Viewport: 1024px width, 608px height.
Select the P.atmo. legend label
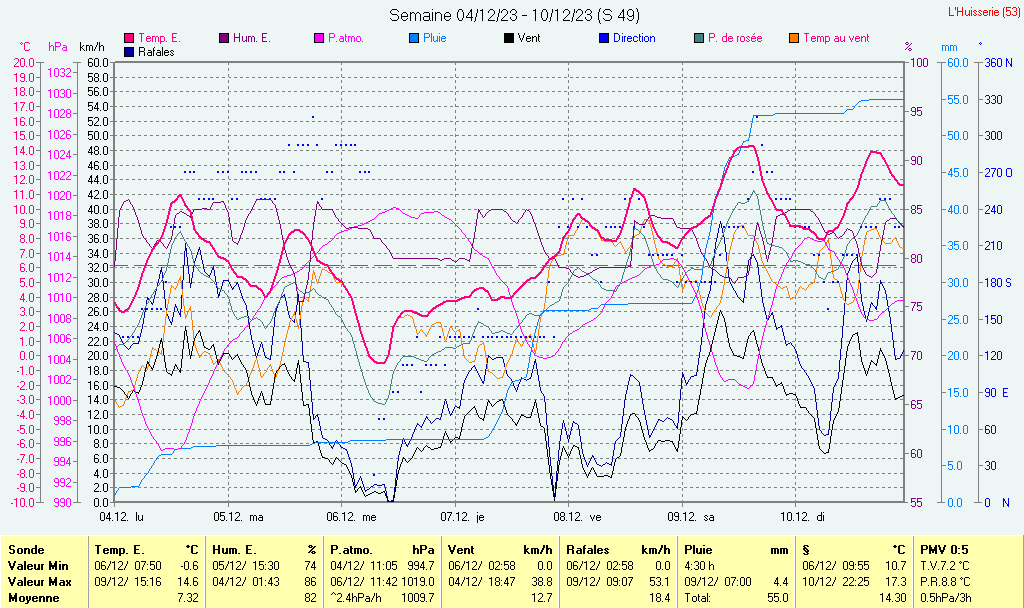346,39
